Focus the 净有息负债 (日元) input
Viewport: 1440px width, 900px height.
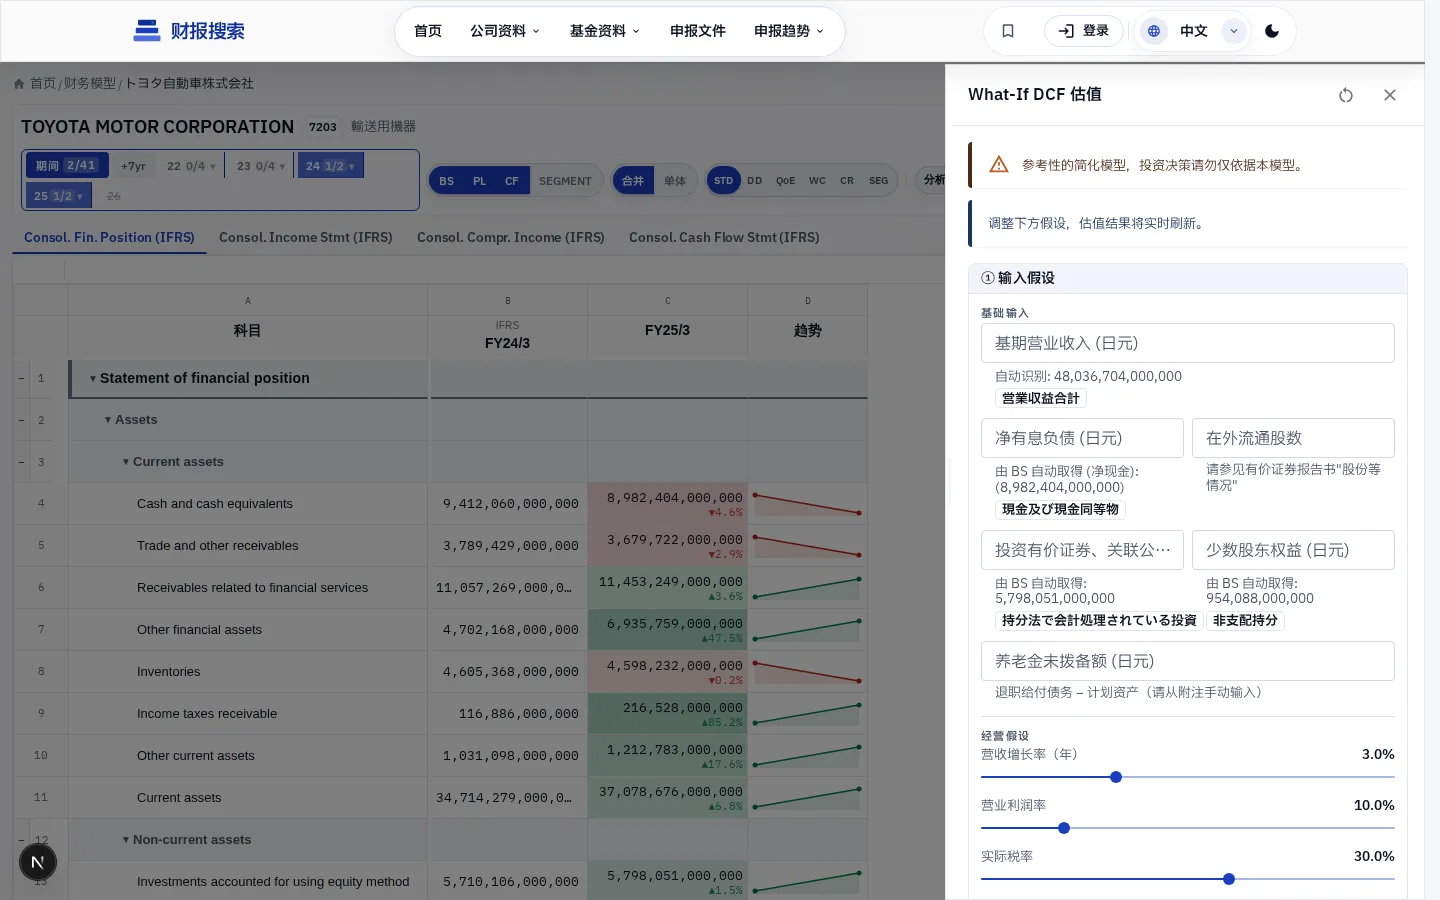1082,438
